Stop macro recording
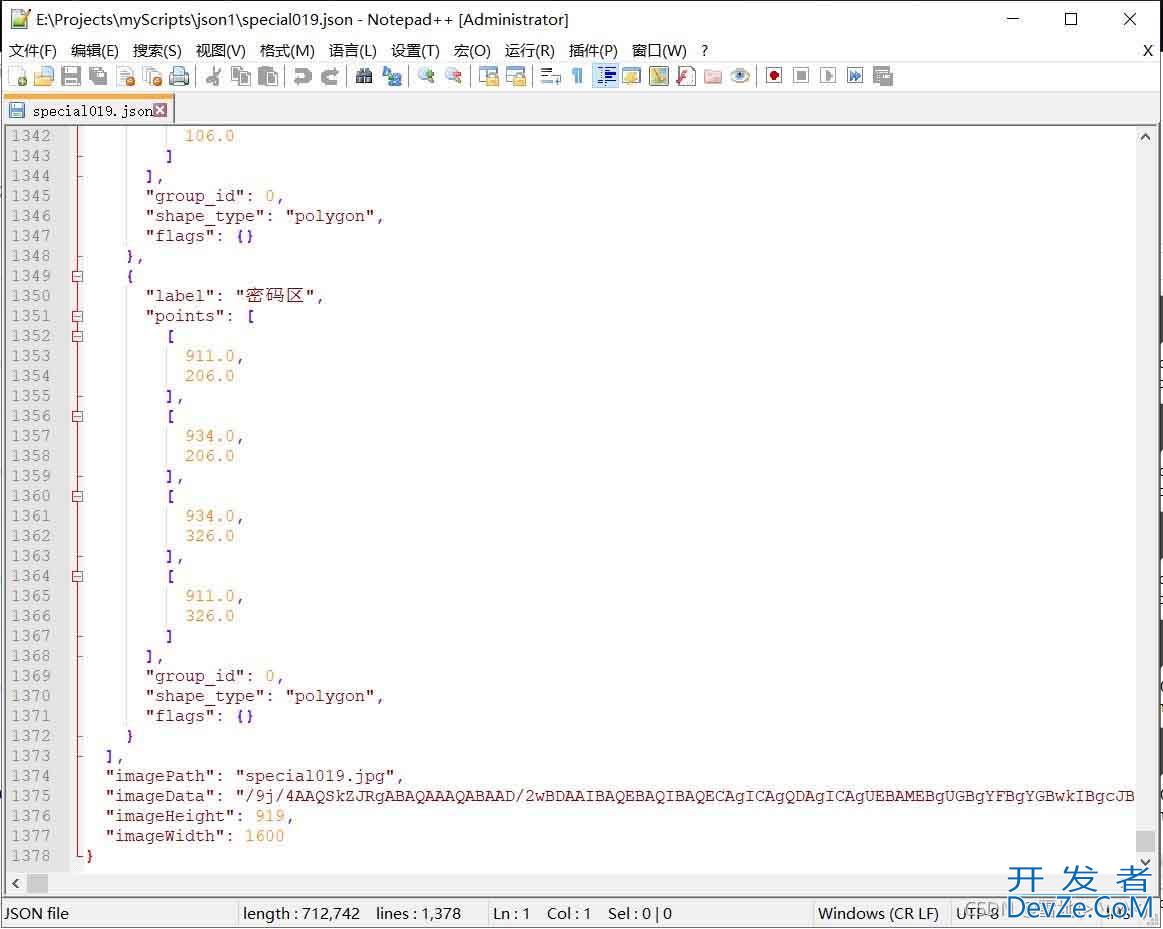The image size is (1163, 929). pos(801,76)
